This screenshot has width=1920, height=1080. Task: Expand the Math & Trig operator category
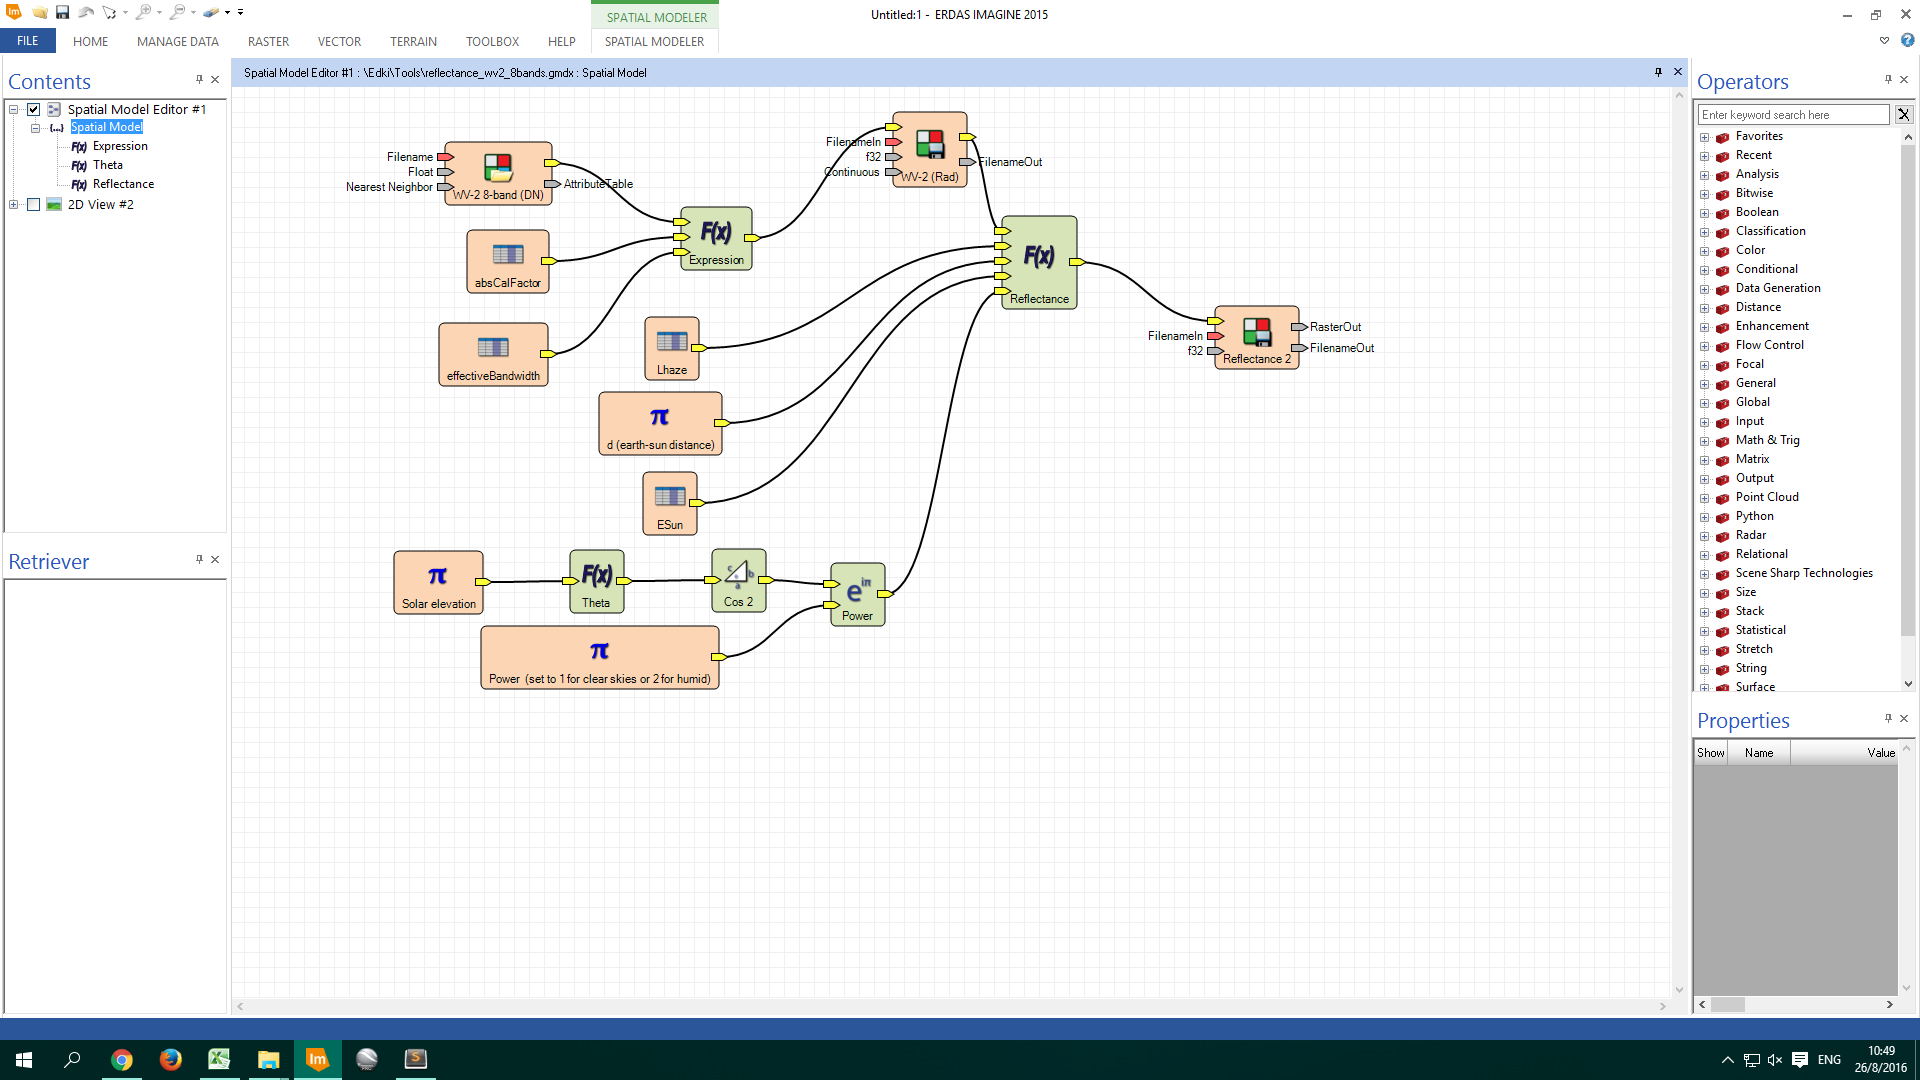(x=1704, y=441)
